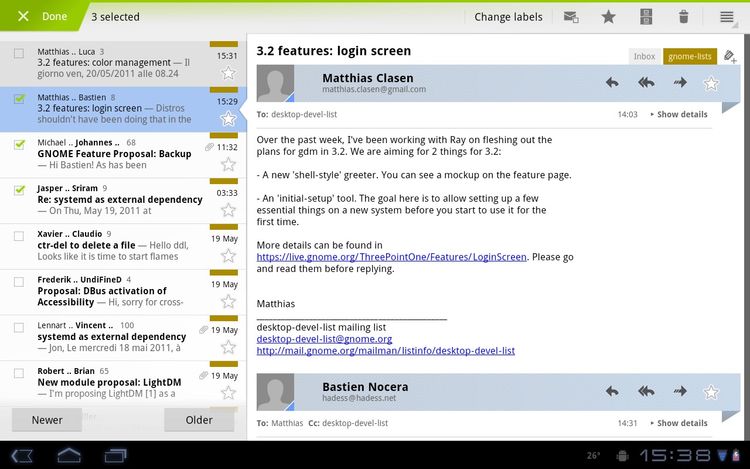Check the 3.2 features: color management conversation
This screenshot has width=750, height=469.
click(x=19, y=54)
